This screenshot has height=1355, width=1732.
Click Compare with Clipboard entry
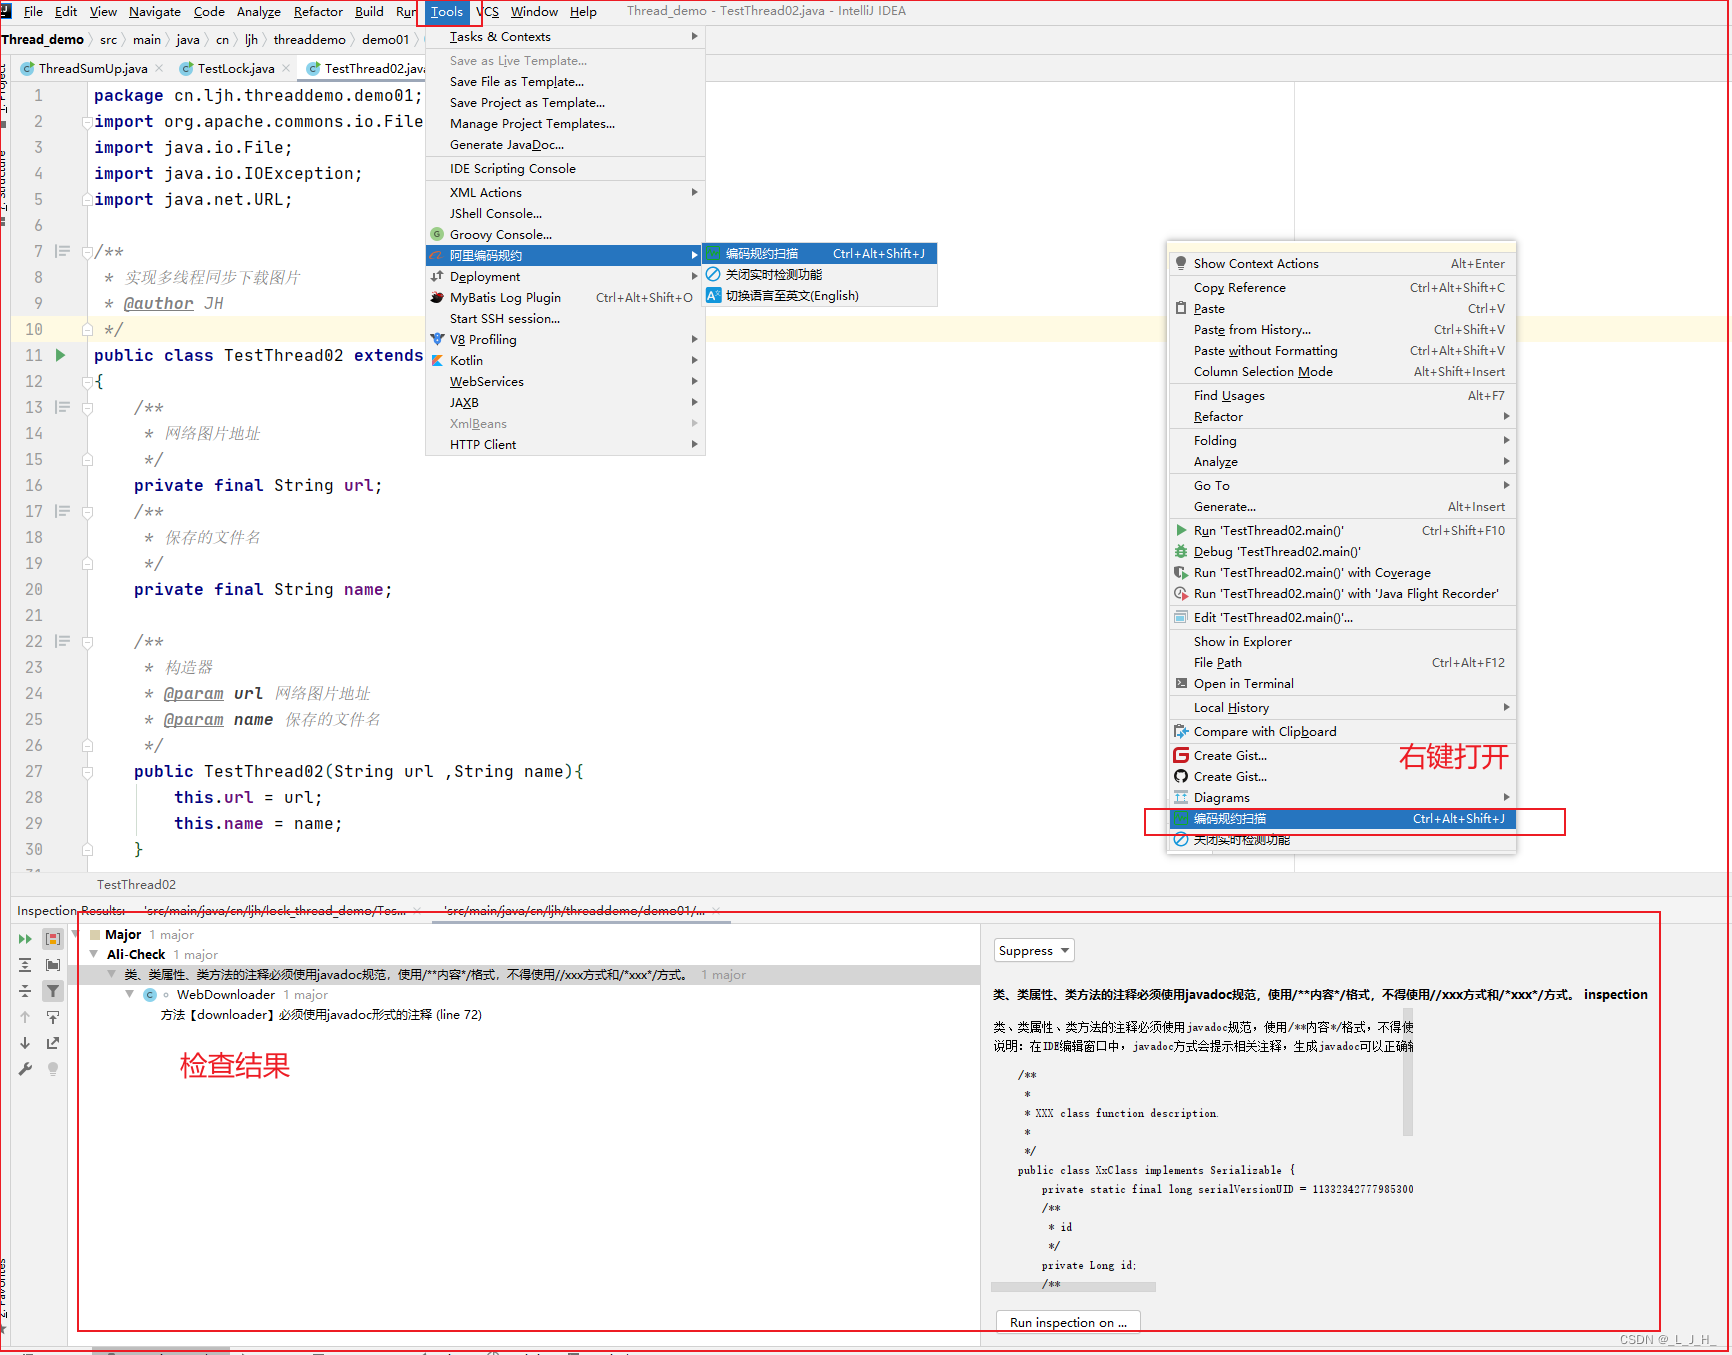click(x=1341, y=732)
